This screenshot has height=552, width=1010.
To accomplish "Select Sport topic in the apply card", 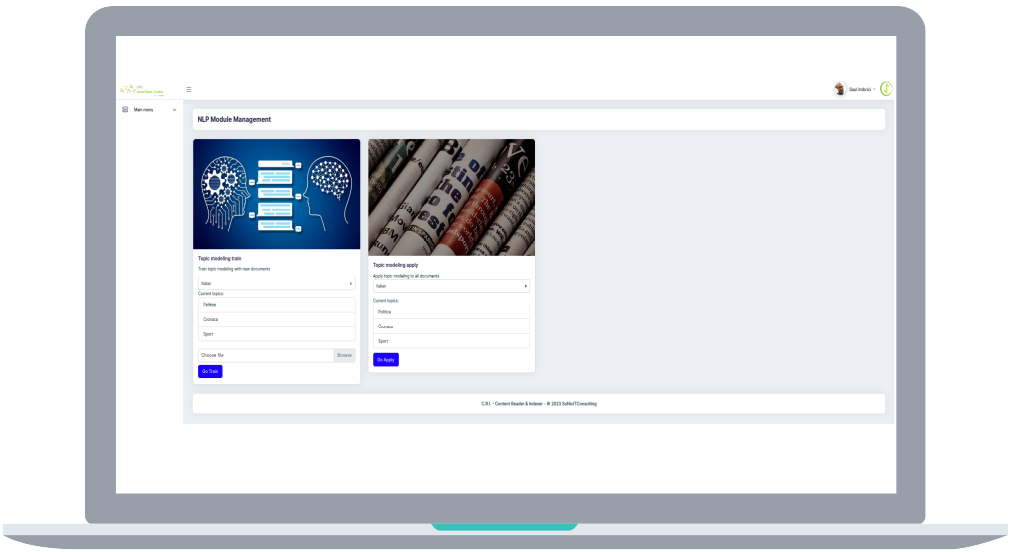I will pyautogui.click(x=451, y=341).
